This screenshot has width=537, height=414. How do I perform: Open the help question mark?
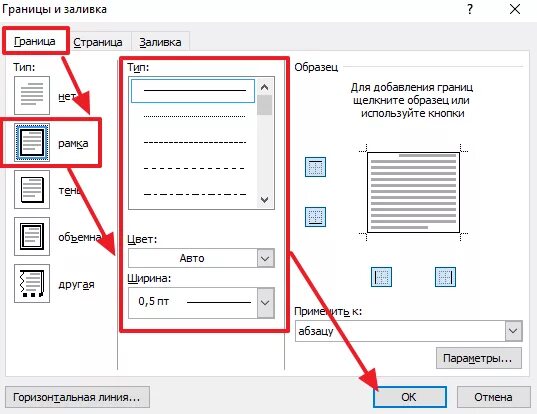[470, 9]
